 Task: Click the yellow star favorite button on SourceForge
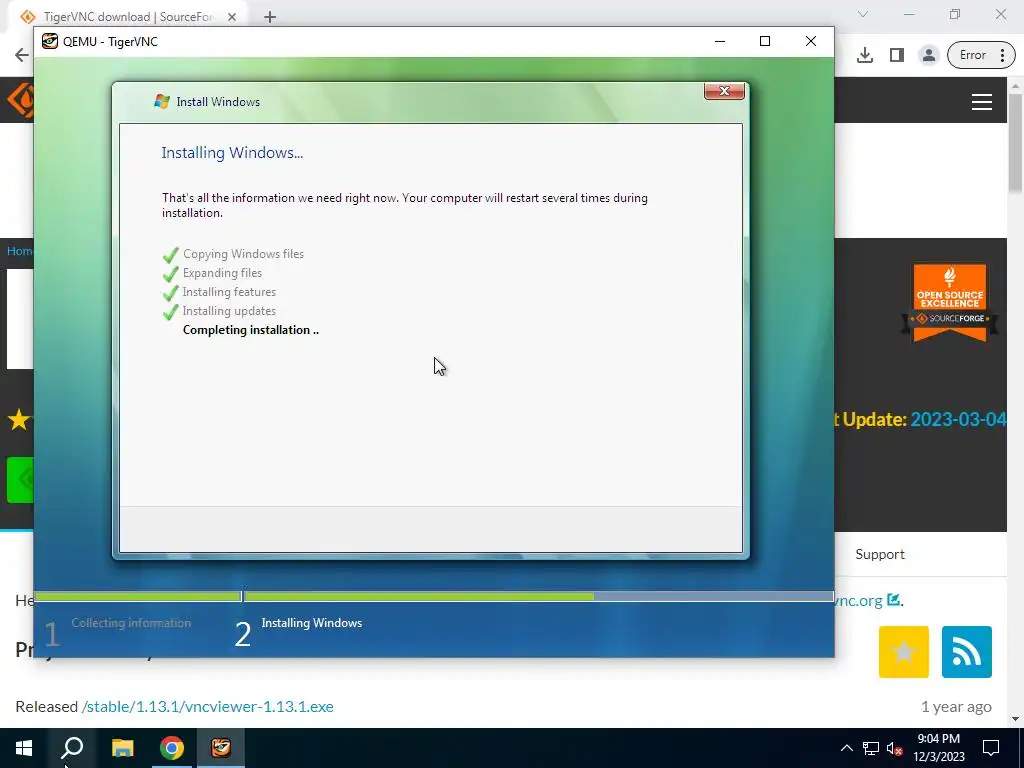tap(904, 652)
